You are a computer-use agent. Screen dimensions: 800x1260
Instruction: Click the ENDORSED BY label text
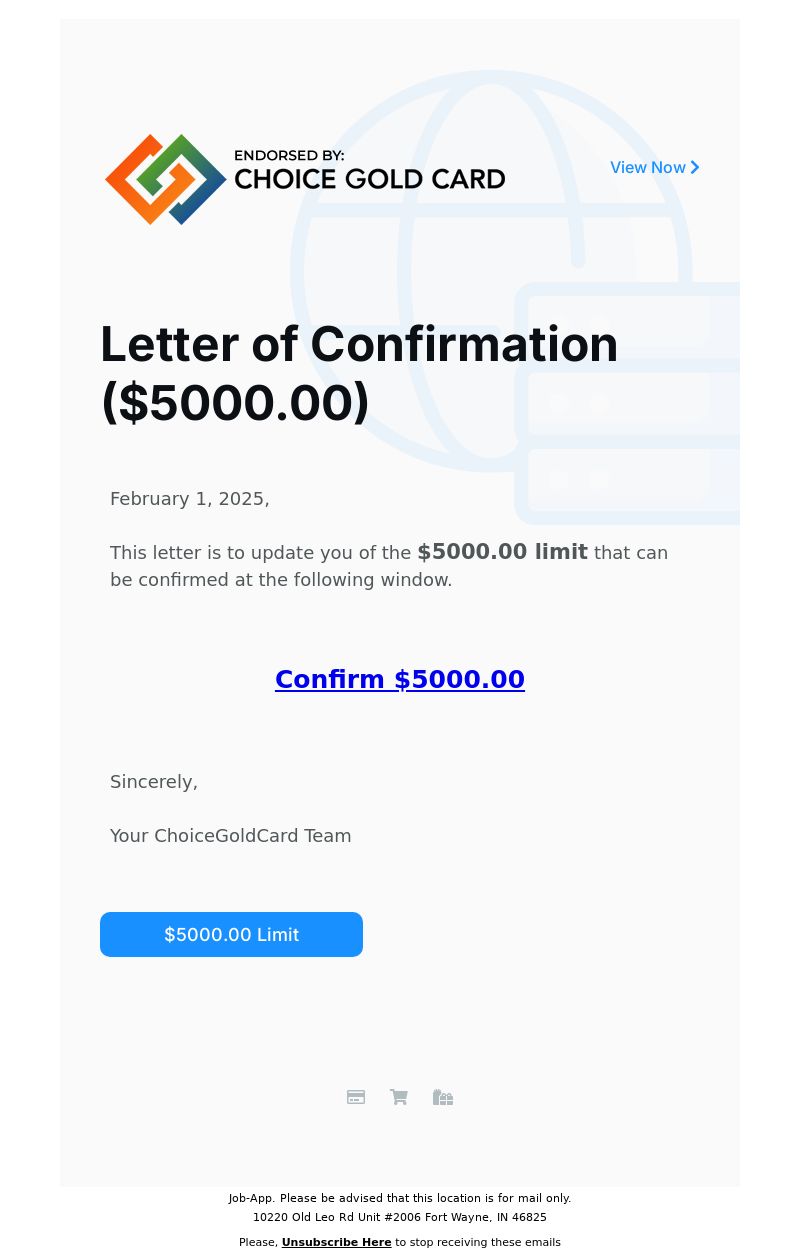coord(289,155)
